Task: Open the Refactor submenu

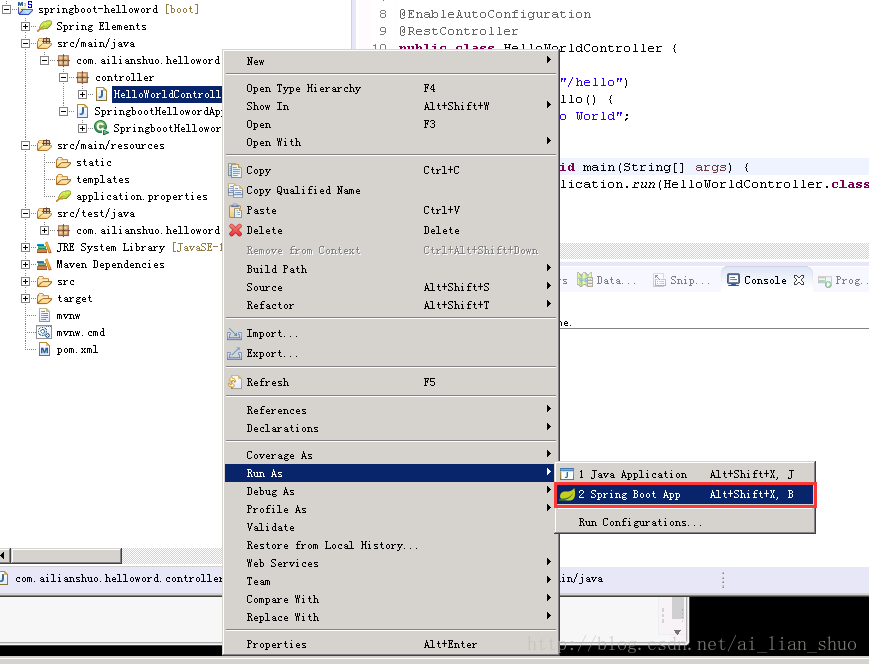Action: (x=391, y=305)
